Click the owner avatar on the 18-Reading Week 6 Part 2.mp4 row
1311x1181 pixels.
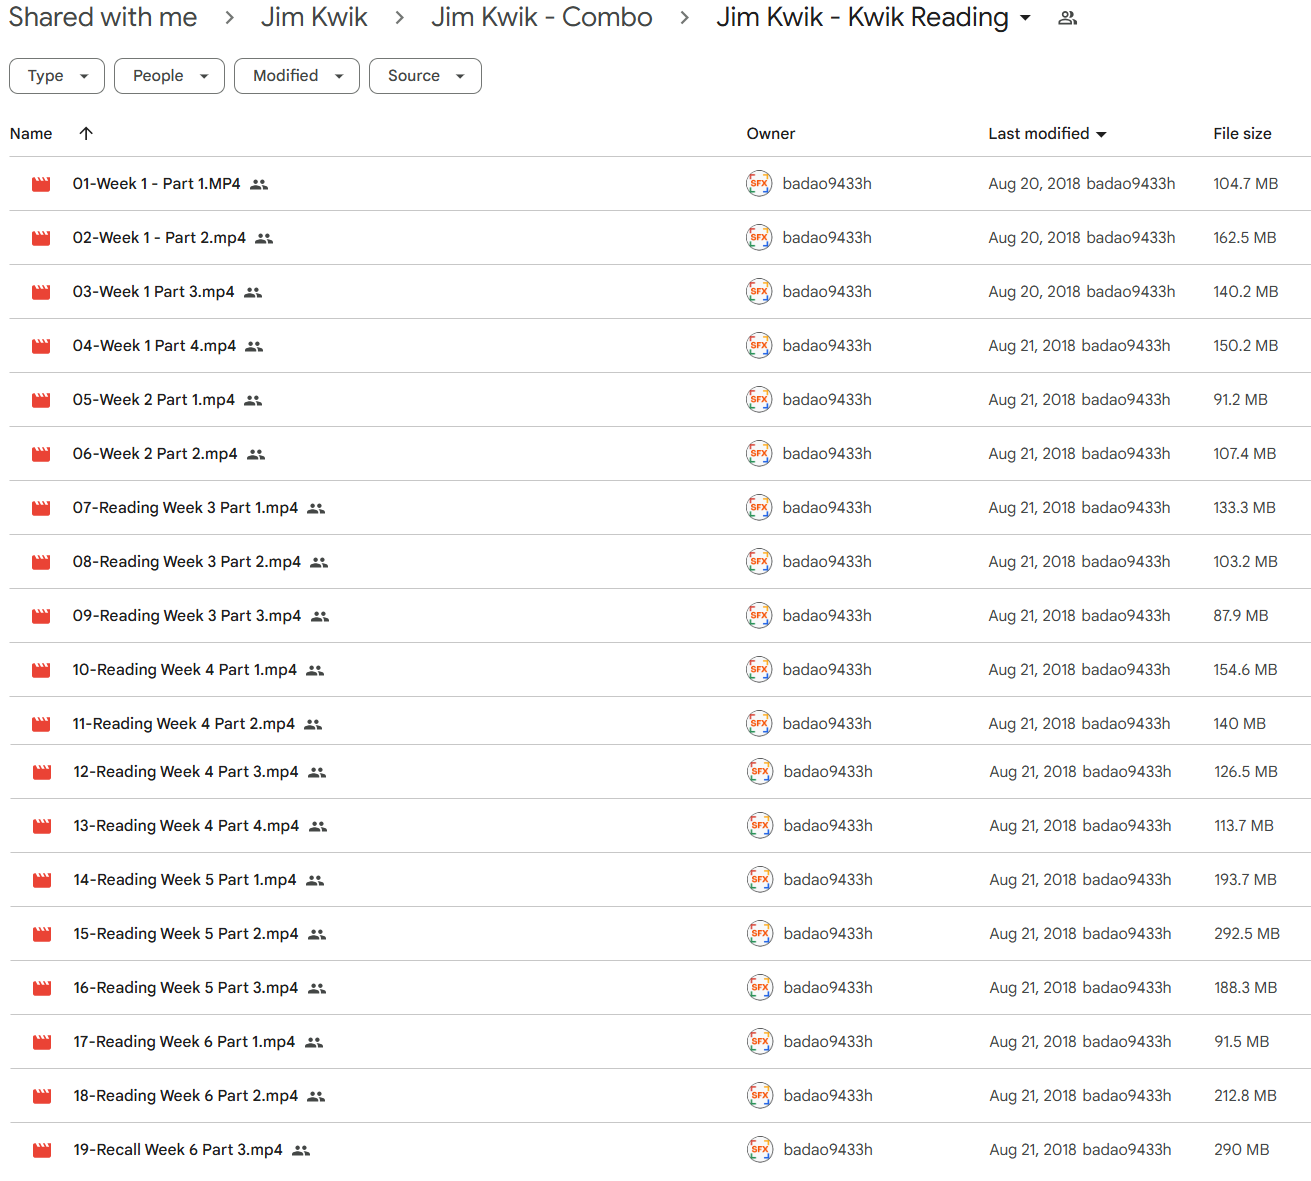760,1095
